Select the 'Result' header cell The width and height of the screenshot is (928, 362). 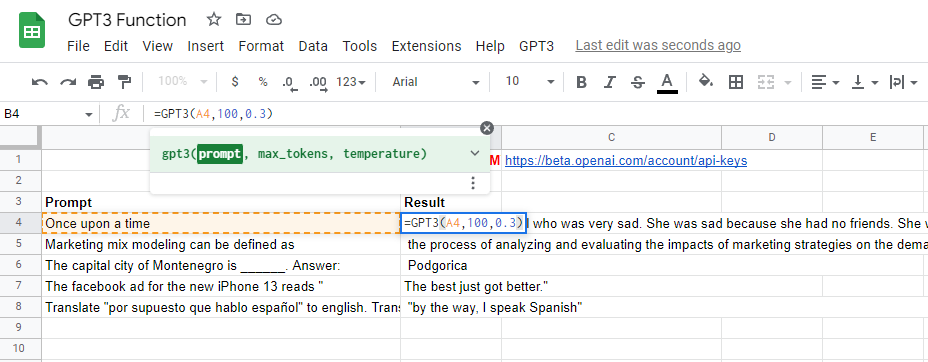coord(451,202)
